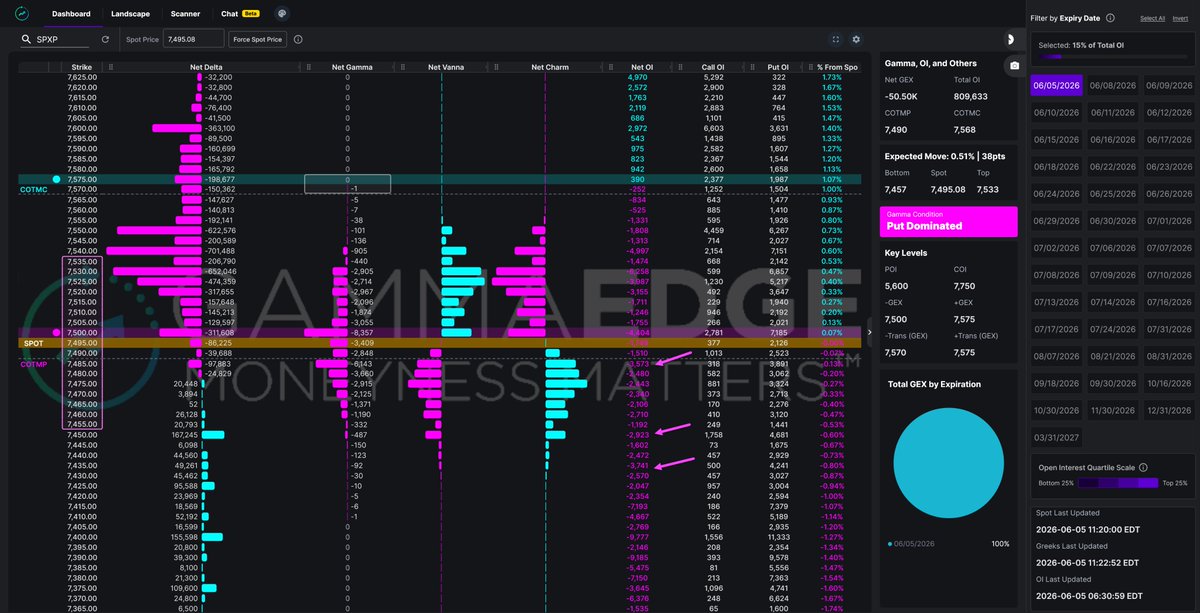
Task: Click the 7,365.00 strike row
Action: 440,608
